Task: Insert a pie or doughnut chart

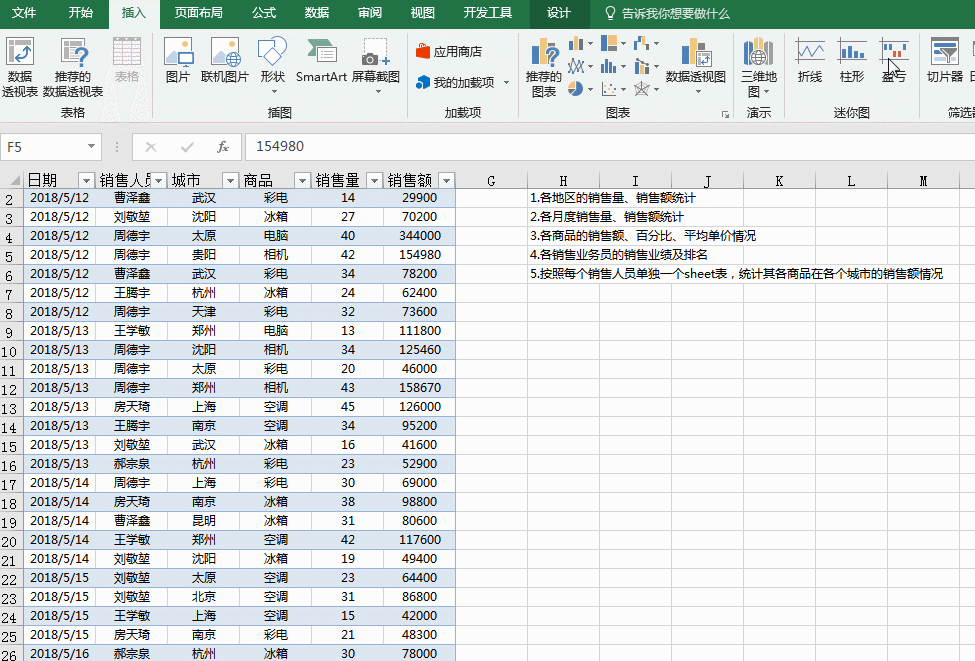Action: 581,89
